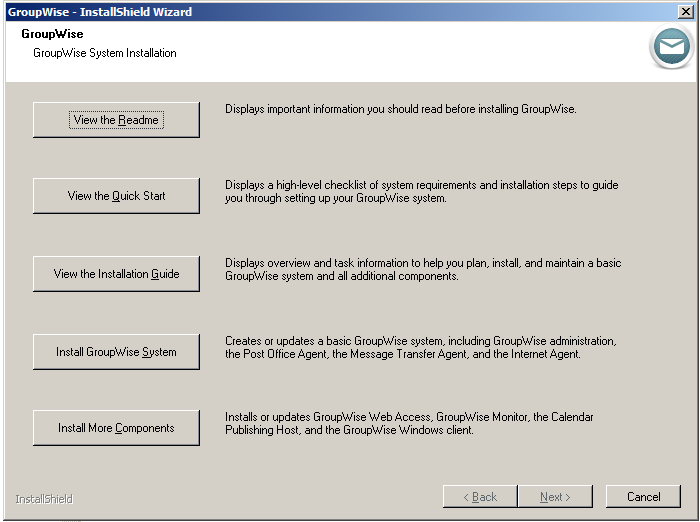Image resolution: width=700 pixels, height=522 pixels.
Task: Click the greyed-out Next button
Action: (555, 497)
